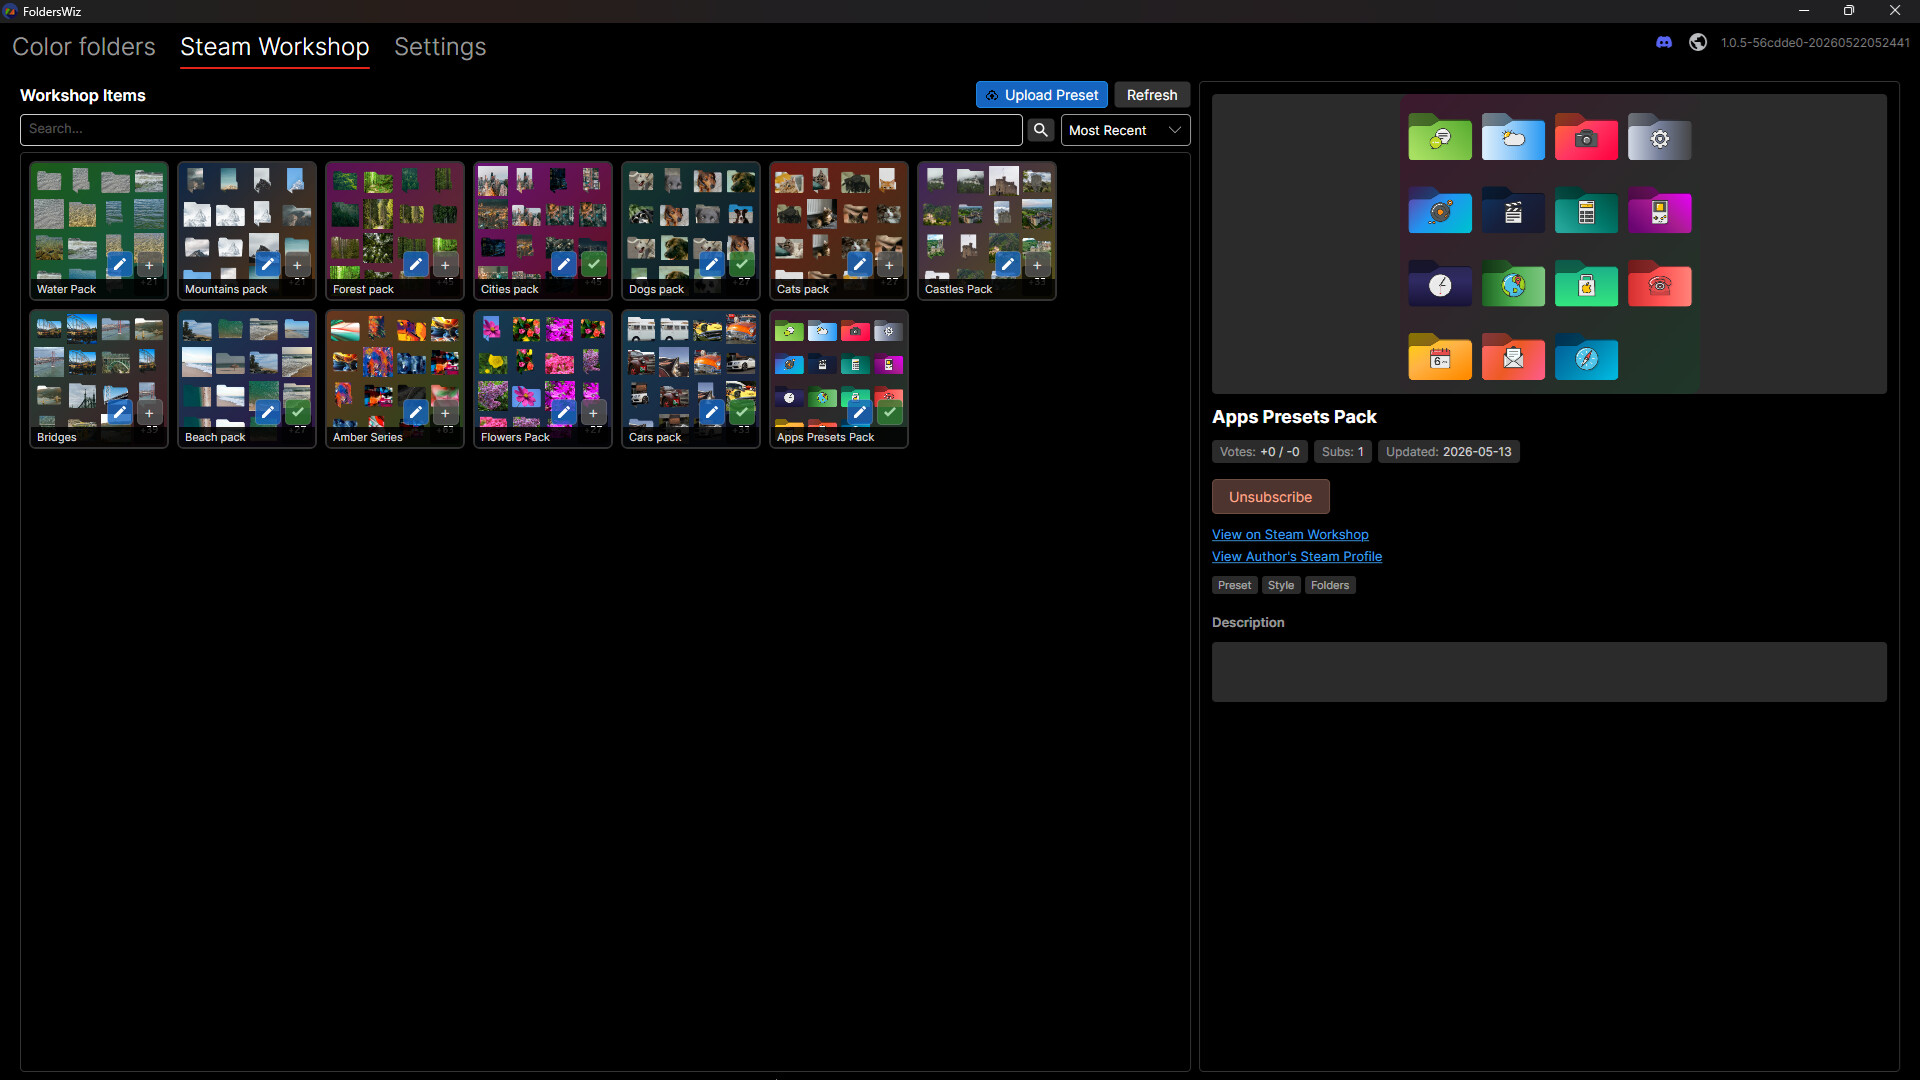Click the pencil icon on Castles Pack
This screenshot has height=1080, width=1920.
click(1007, 265)
